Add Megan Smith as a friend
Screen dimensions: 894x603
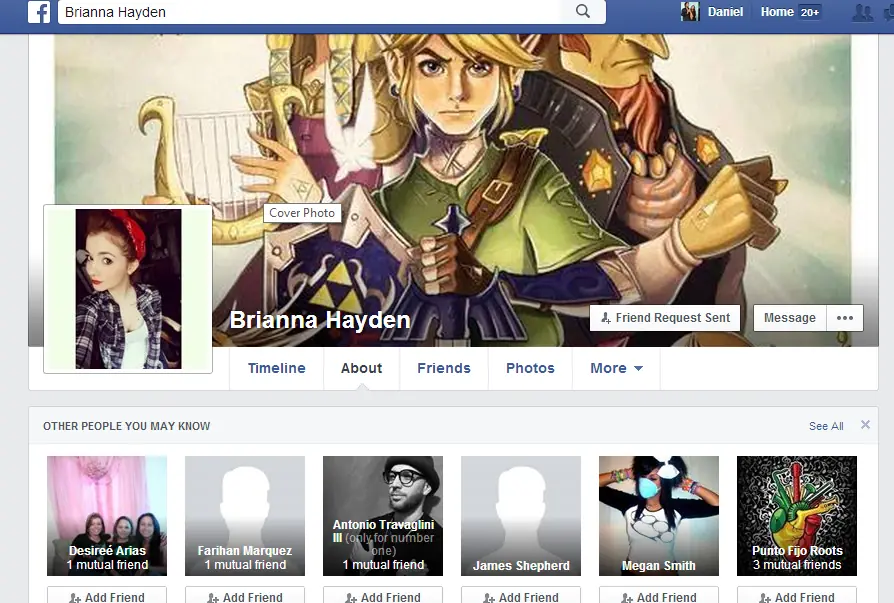tap(659, 596)
